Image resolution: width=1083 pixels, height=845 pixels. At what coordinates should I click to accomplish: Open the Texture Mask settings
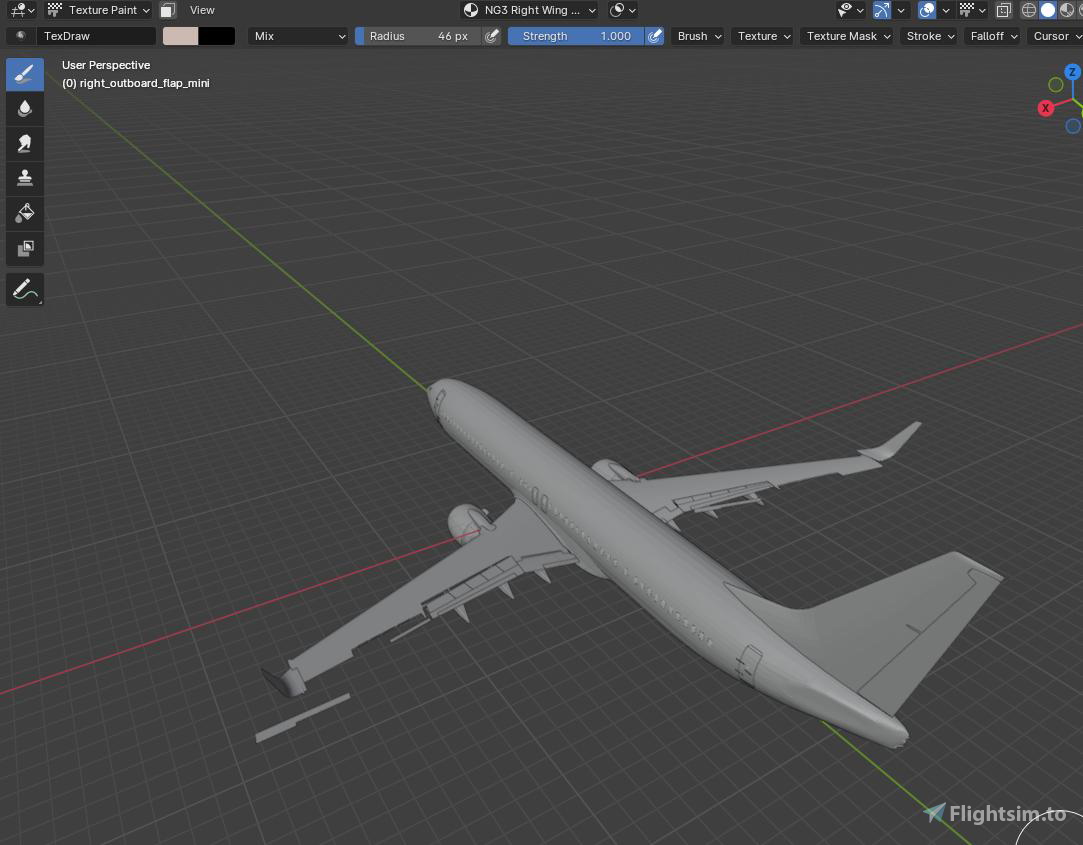coord(846,36)
